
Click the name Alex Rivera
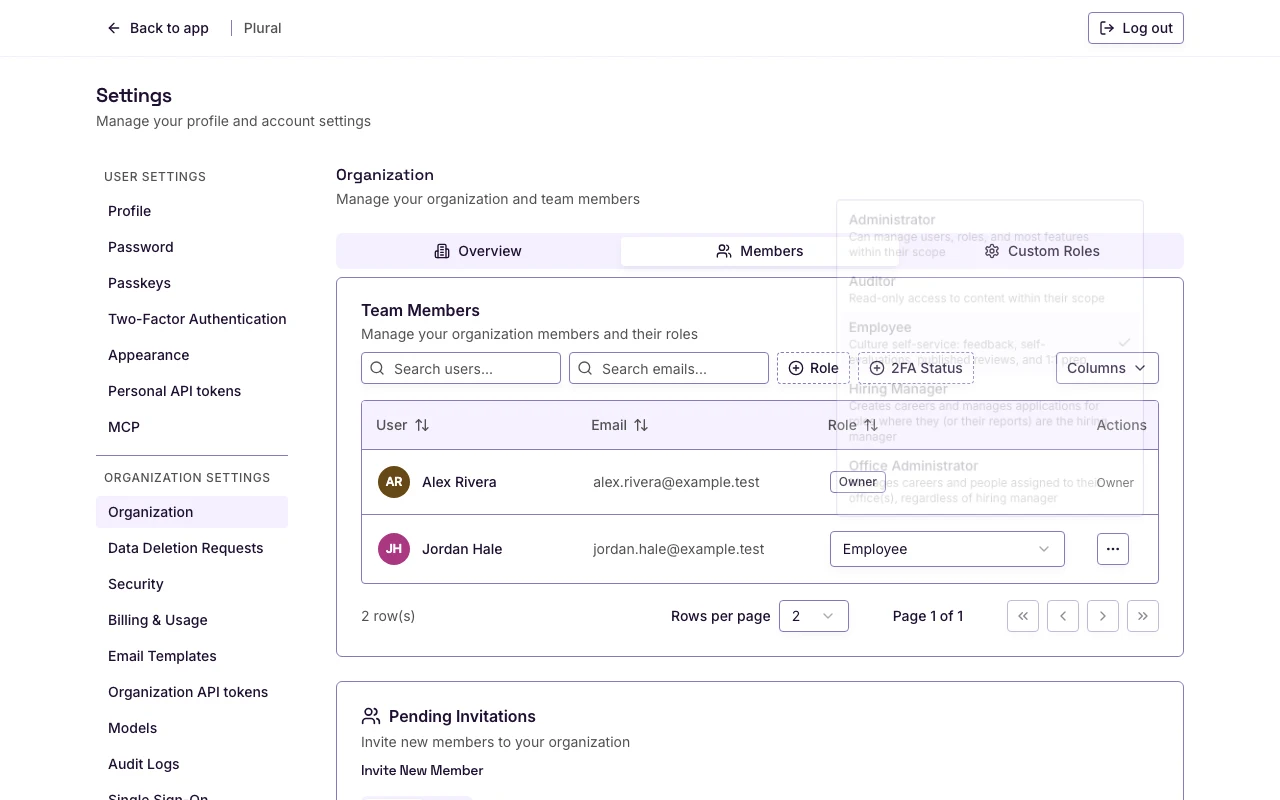[459, 482]
